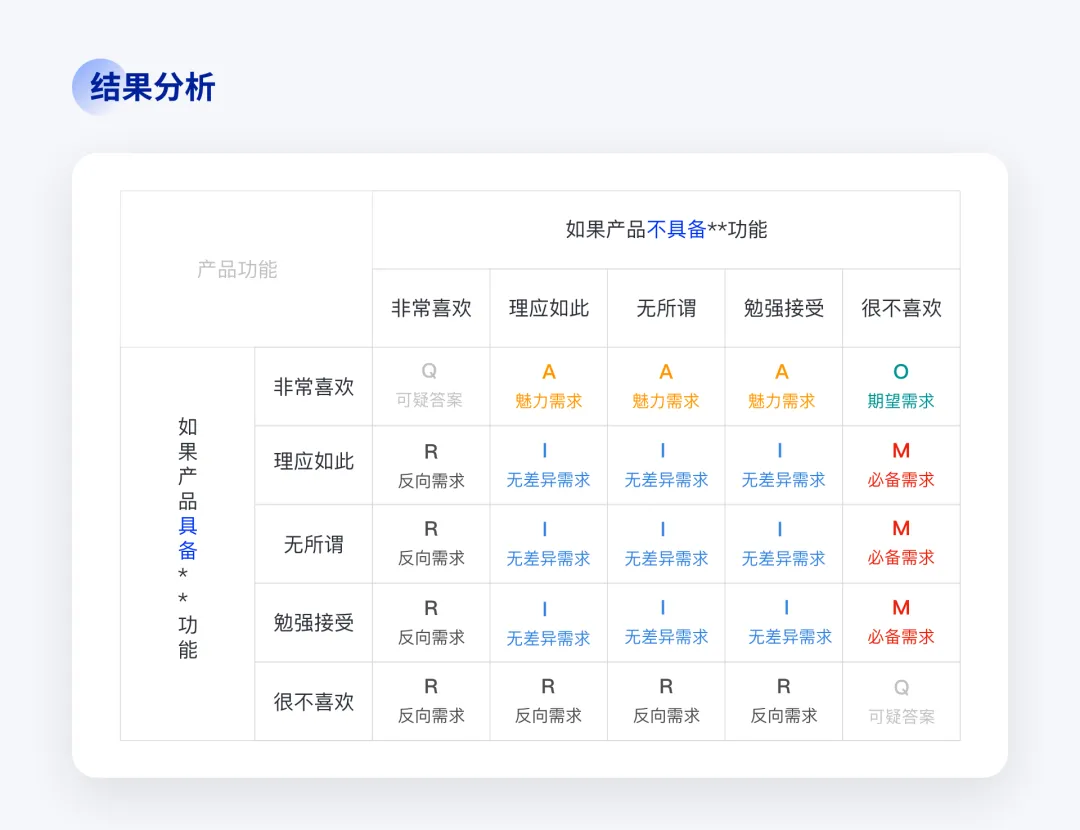This screenshot has width=1080, height=830.
Task: Click M 必备需求 in 无所谓 row
Action: pos(902,544)
